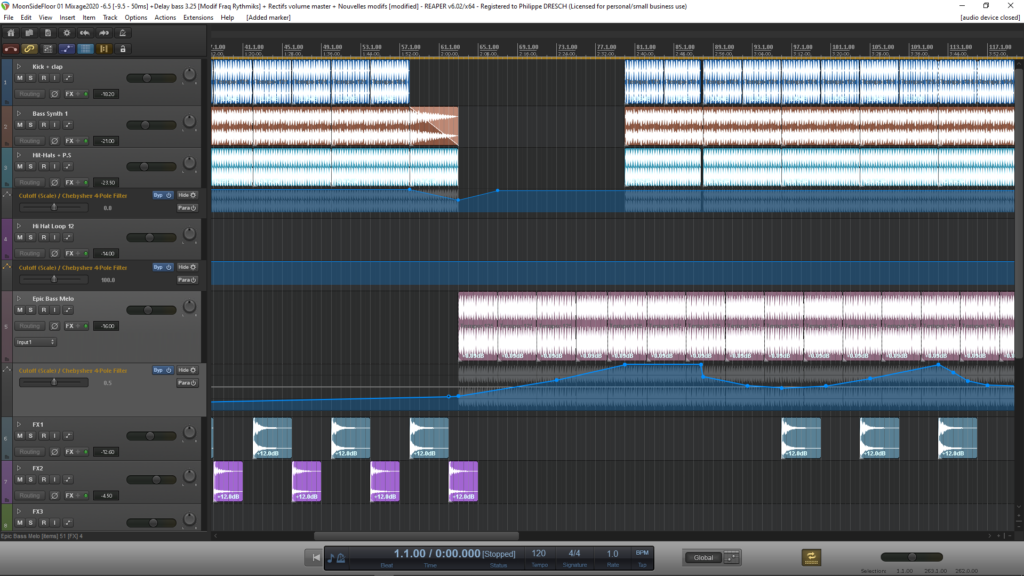Open the Input 1 dropdown on Epic Bass Melo
Viewport: 1024px width, 576px height.
pyautogui.click(x=36, y=342)
